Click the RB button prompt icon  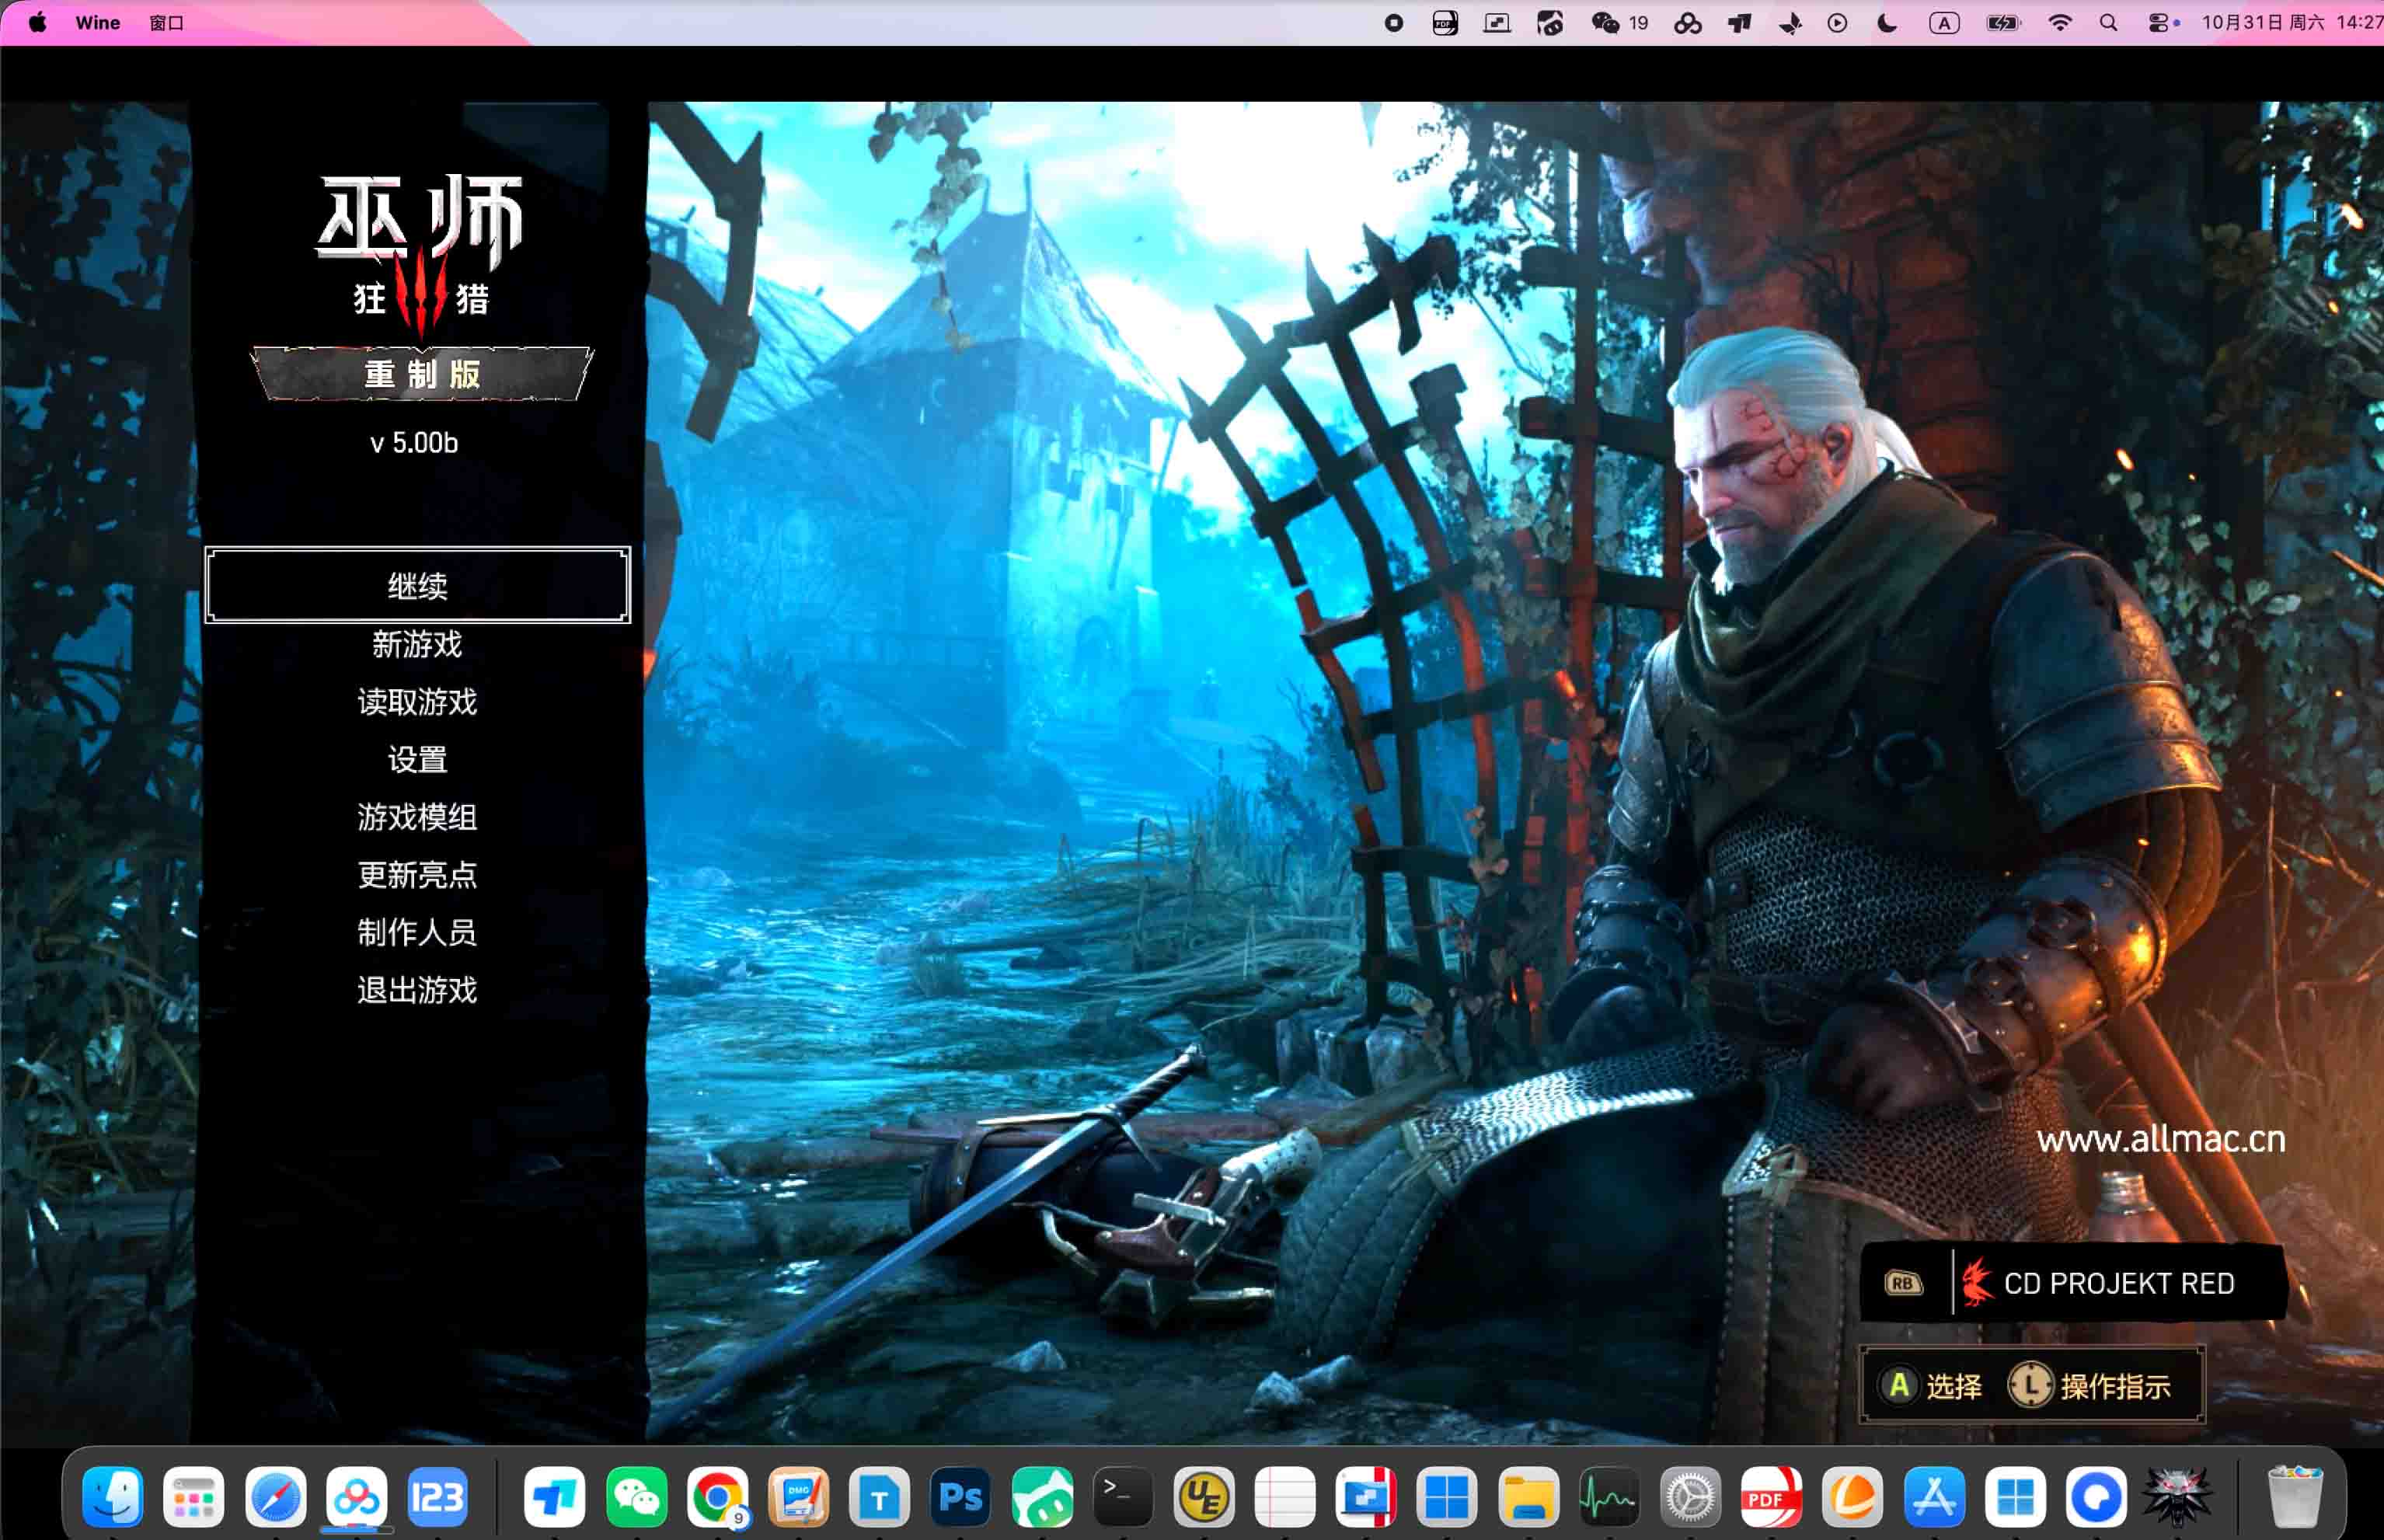tap(1903, 1283)
